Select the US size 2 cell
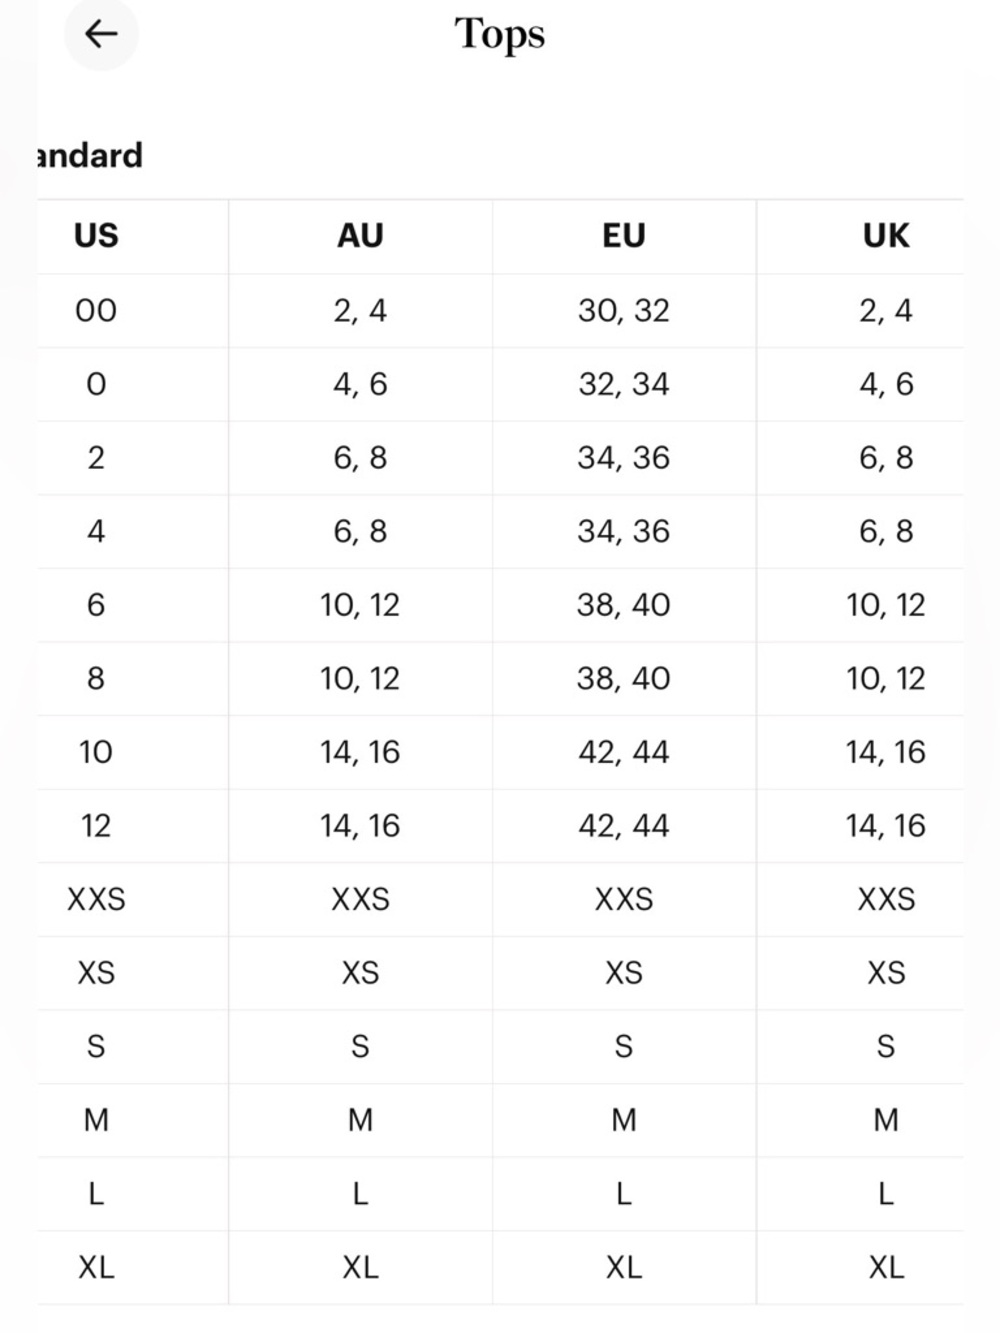 (96, 458)
